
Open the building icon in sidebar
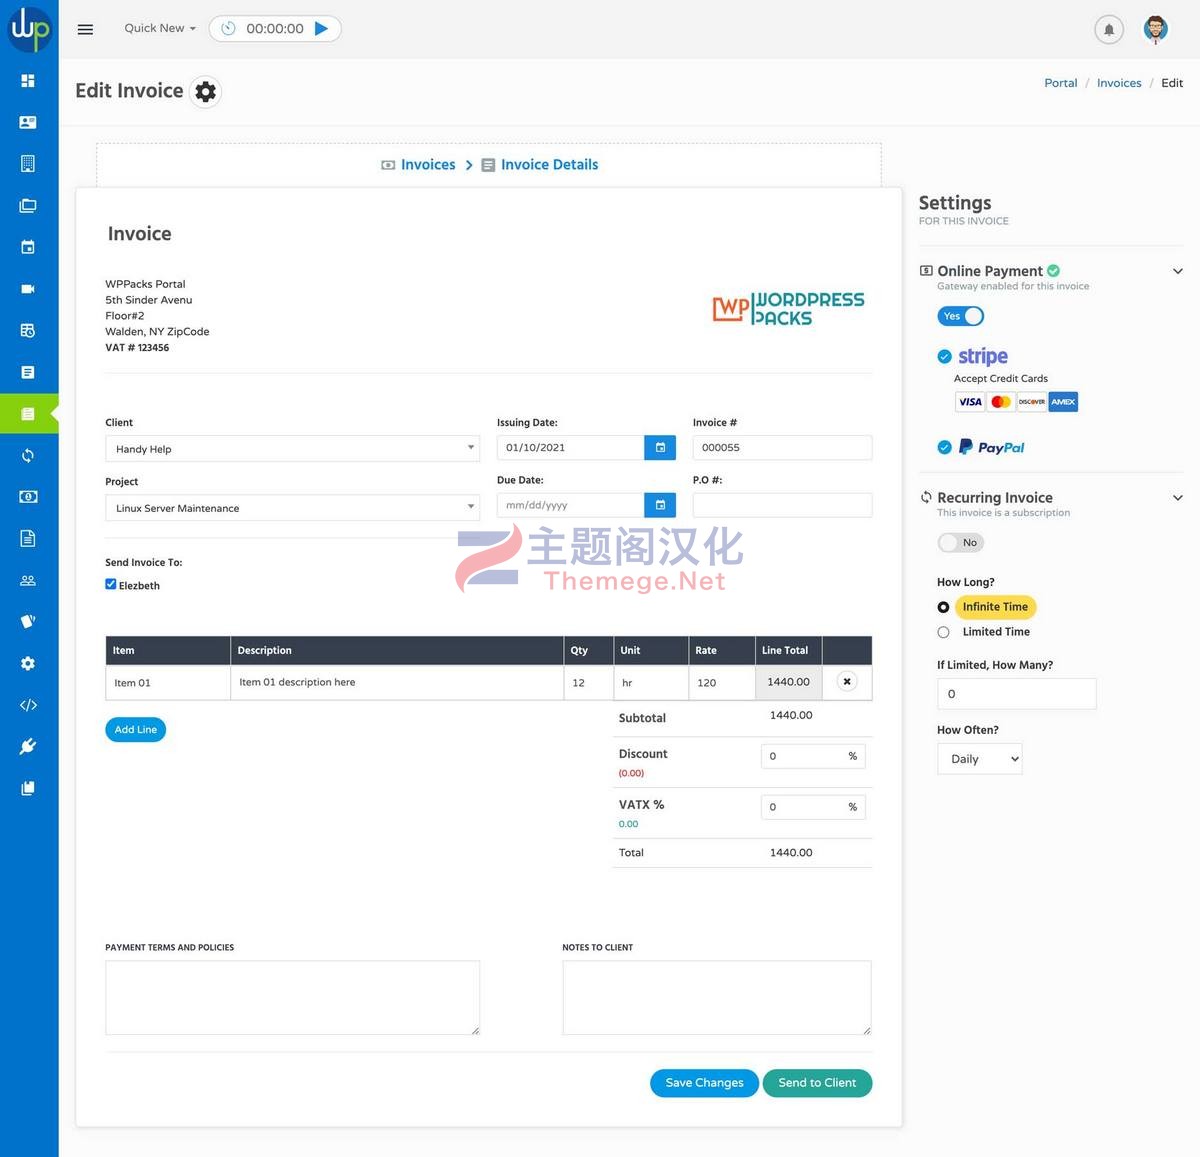(x=28, y=163)
